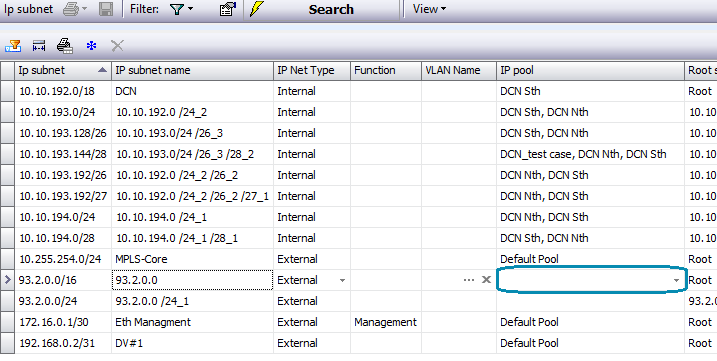Click the current row indicator arrow
Viewport: 717px width, 361px height.
tap(7, 280)
